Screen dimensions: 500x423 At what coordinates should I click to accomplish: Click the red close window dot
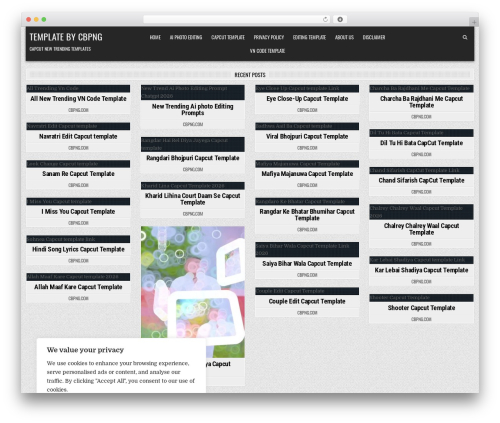29,20
